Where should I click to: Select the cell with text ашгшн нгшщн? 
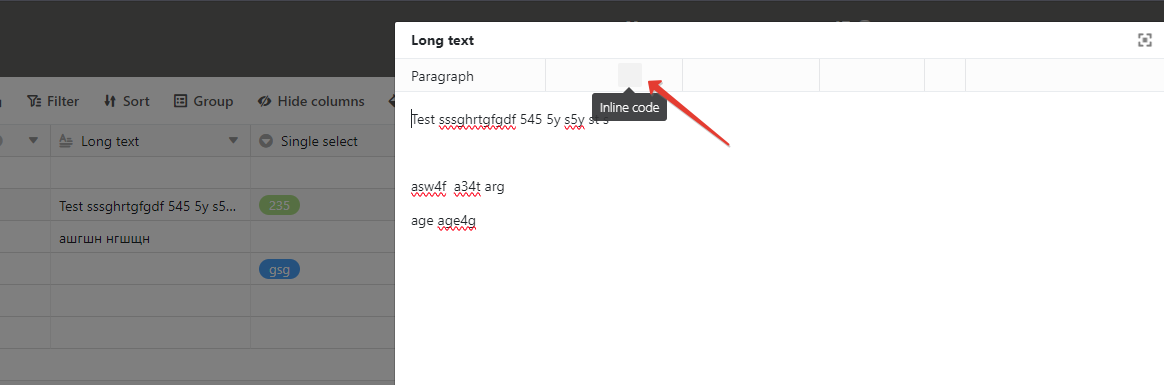coord(151,238)
